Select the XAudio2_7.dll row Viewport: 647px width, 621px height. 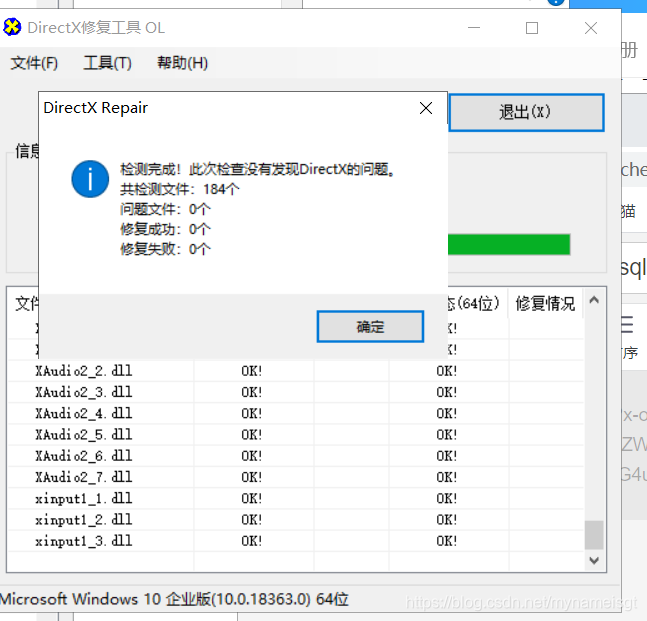295,477
